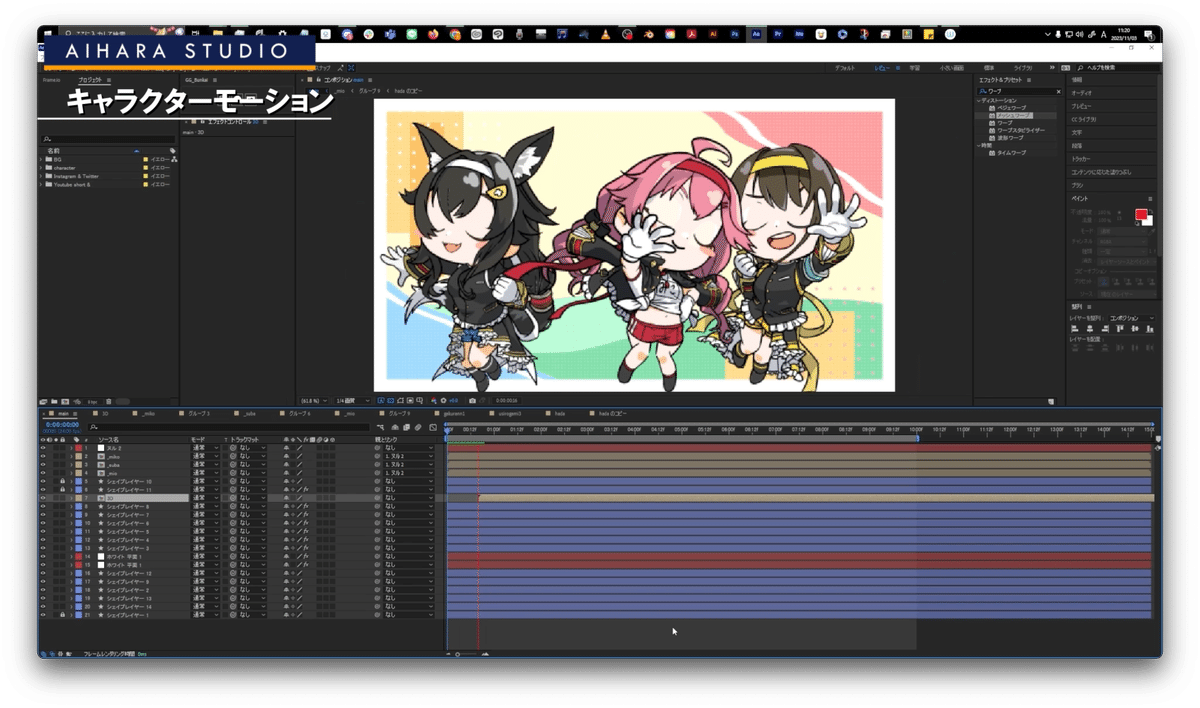Switch to the グループ 3 timeline tab

click(x=199, y=413)
